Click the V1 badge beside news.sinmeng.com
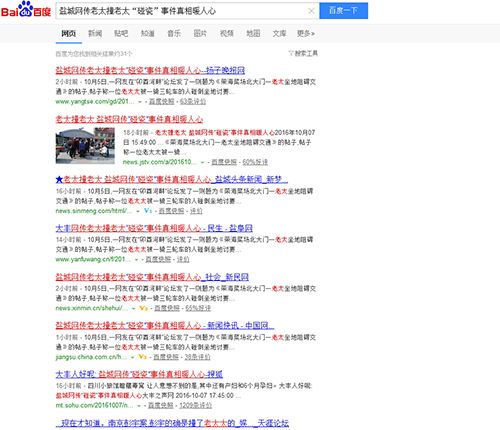The height and width of the screenshot is (430, 500). 148,211
